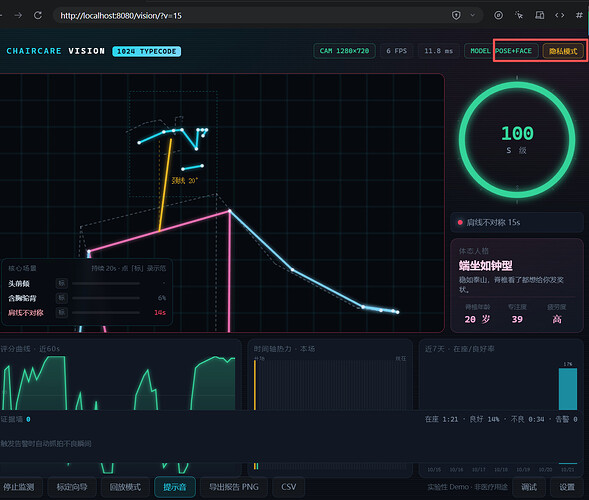The image size is (589, 500).
Task: Activate the element picker cursor icon
Action: [519, 15]
